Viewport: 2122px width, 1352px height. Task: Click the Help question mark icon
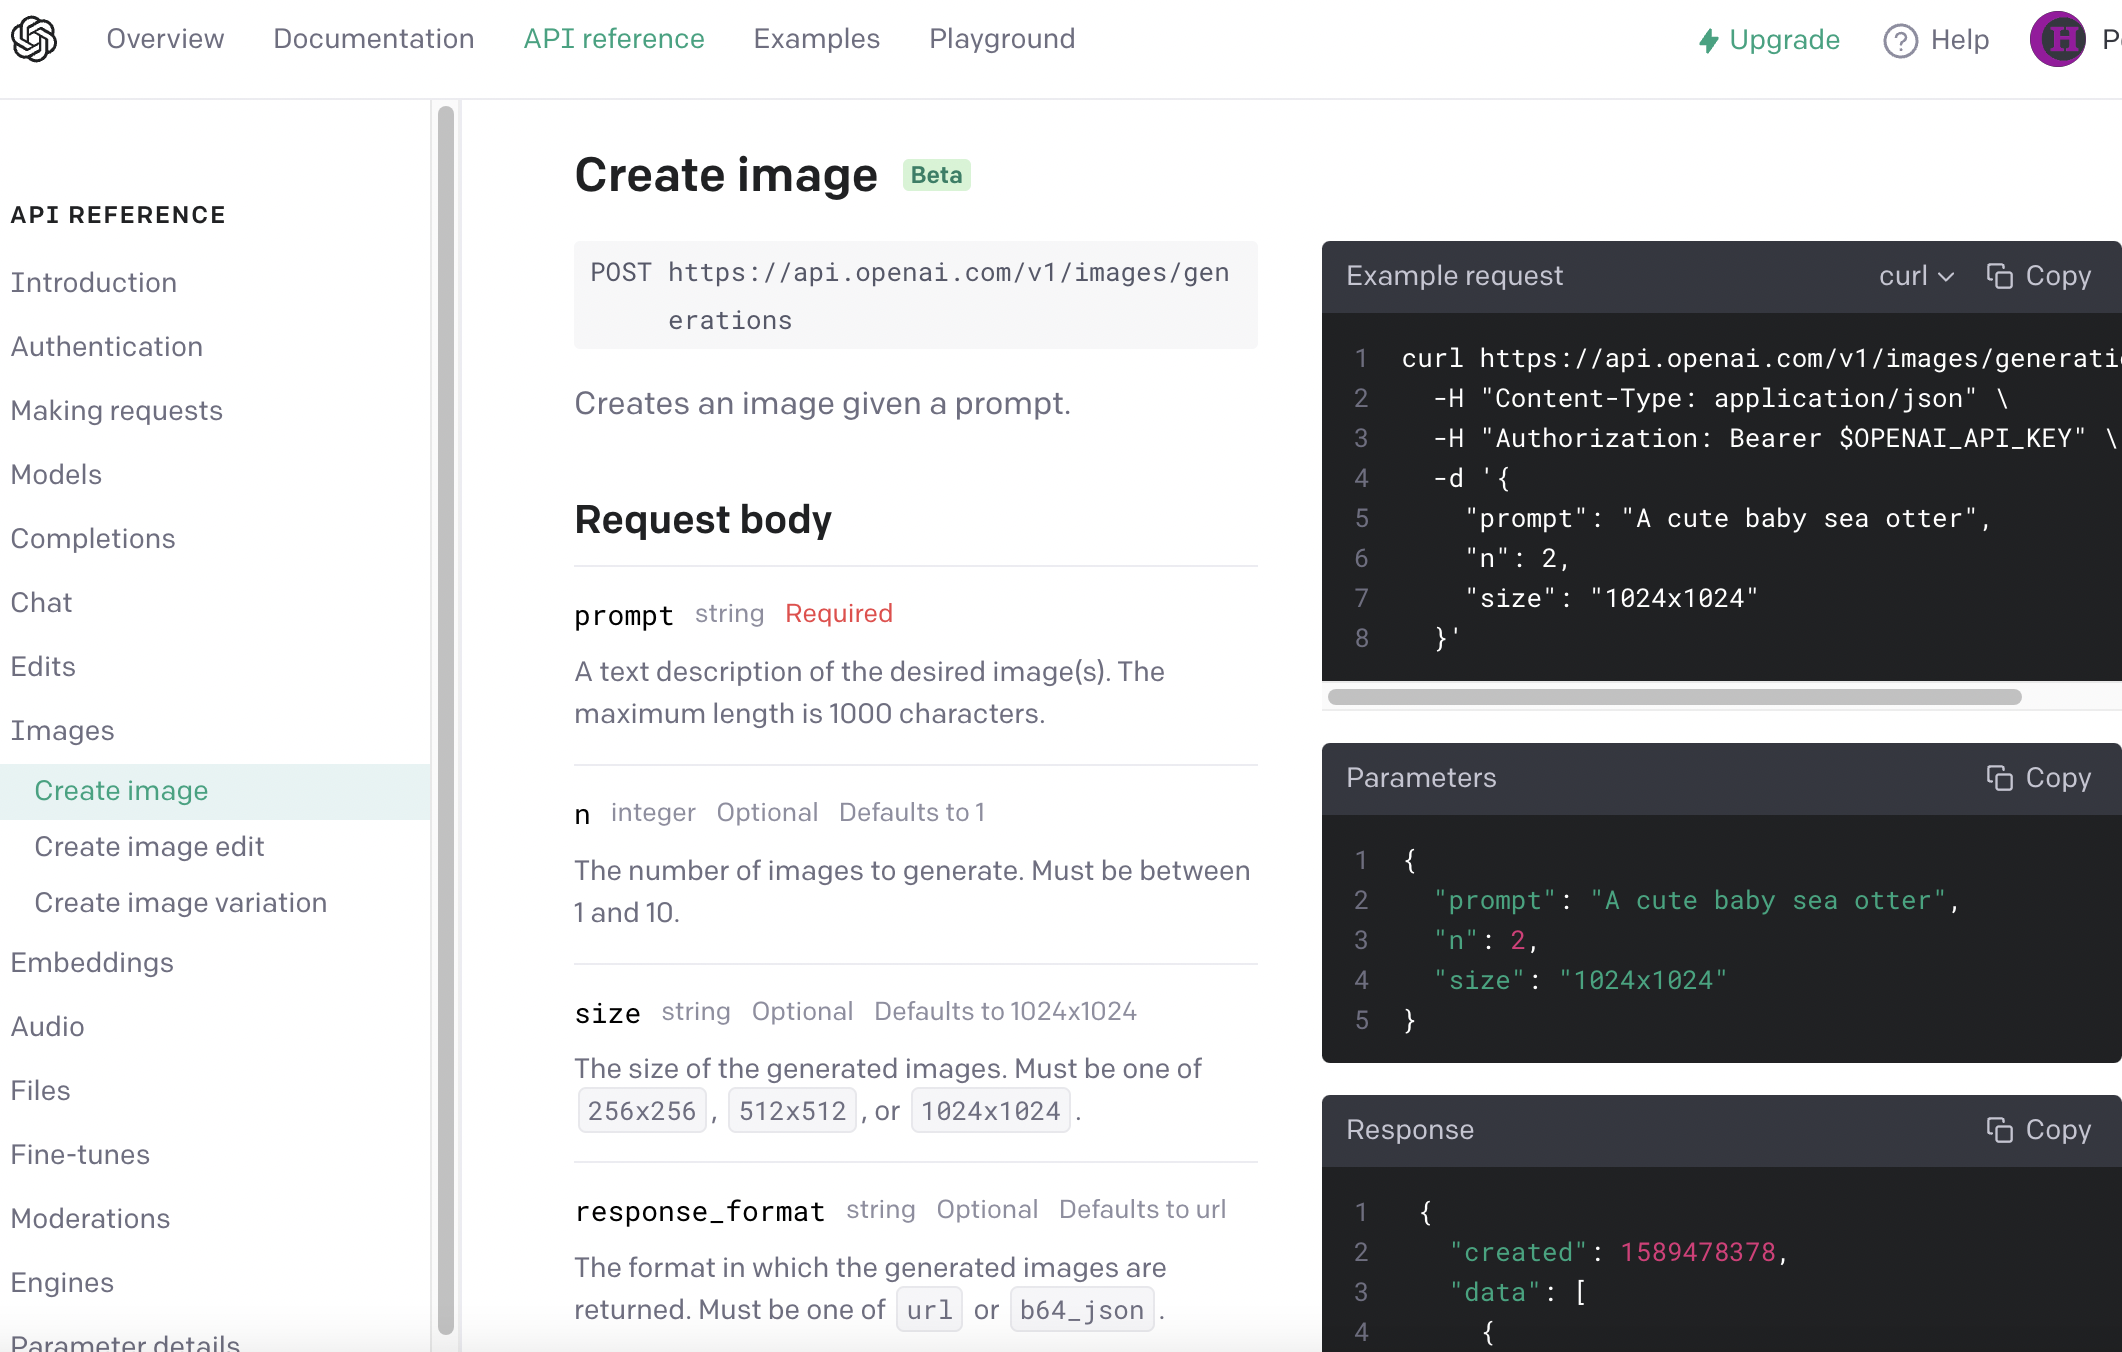(1900, 40)
